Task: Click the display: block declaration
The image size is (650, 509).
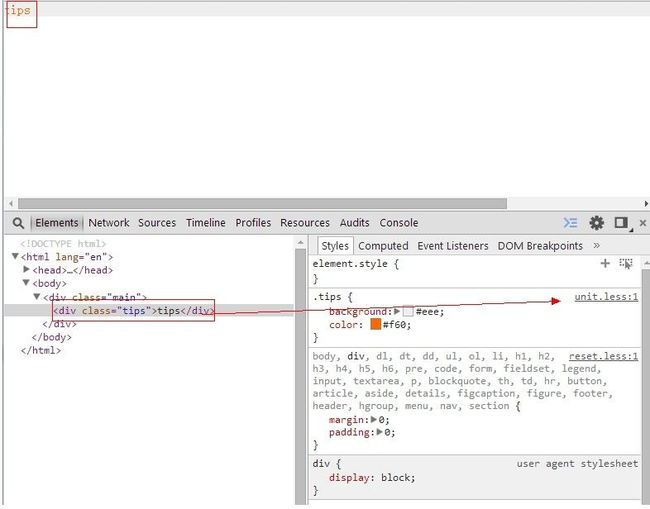Action: tap(372, 477)
